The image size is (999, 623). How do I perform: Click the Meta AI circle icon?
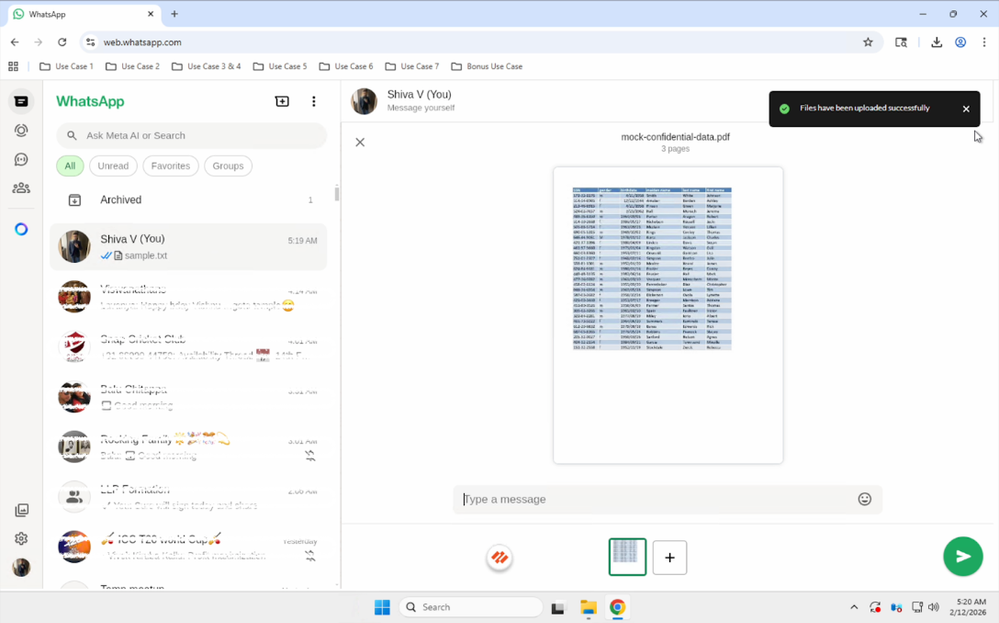(21, 229)
